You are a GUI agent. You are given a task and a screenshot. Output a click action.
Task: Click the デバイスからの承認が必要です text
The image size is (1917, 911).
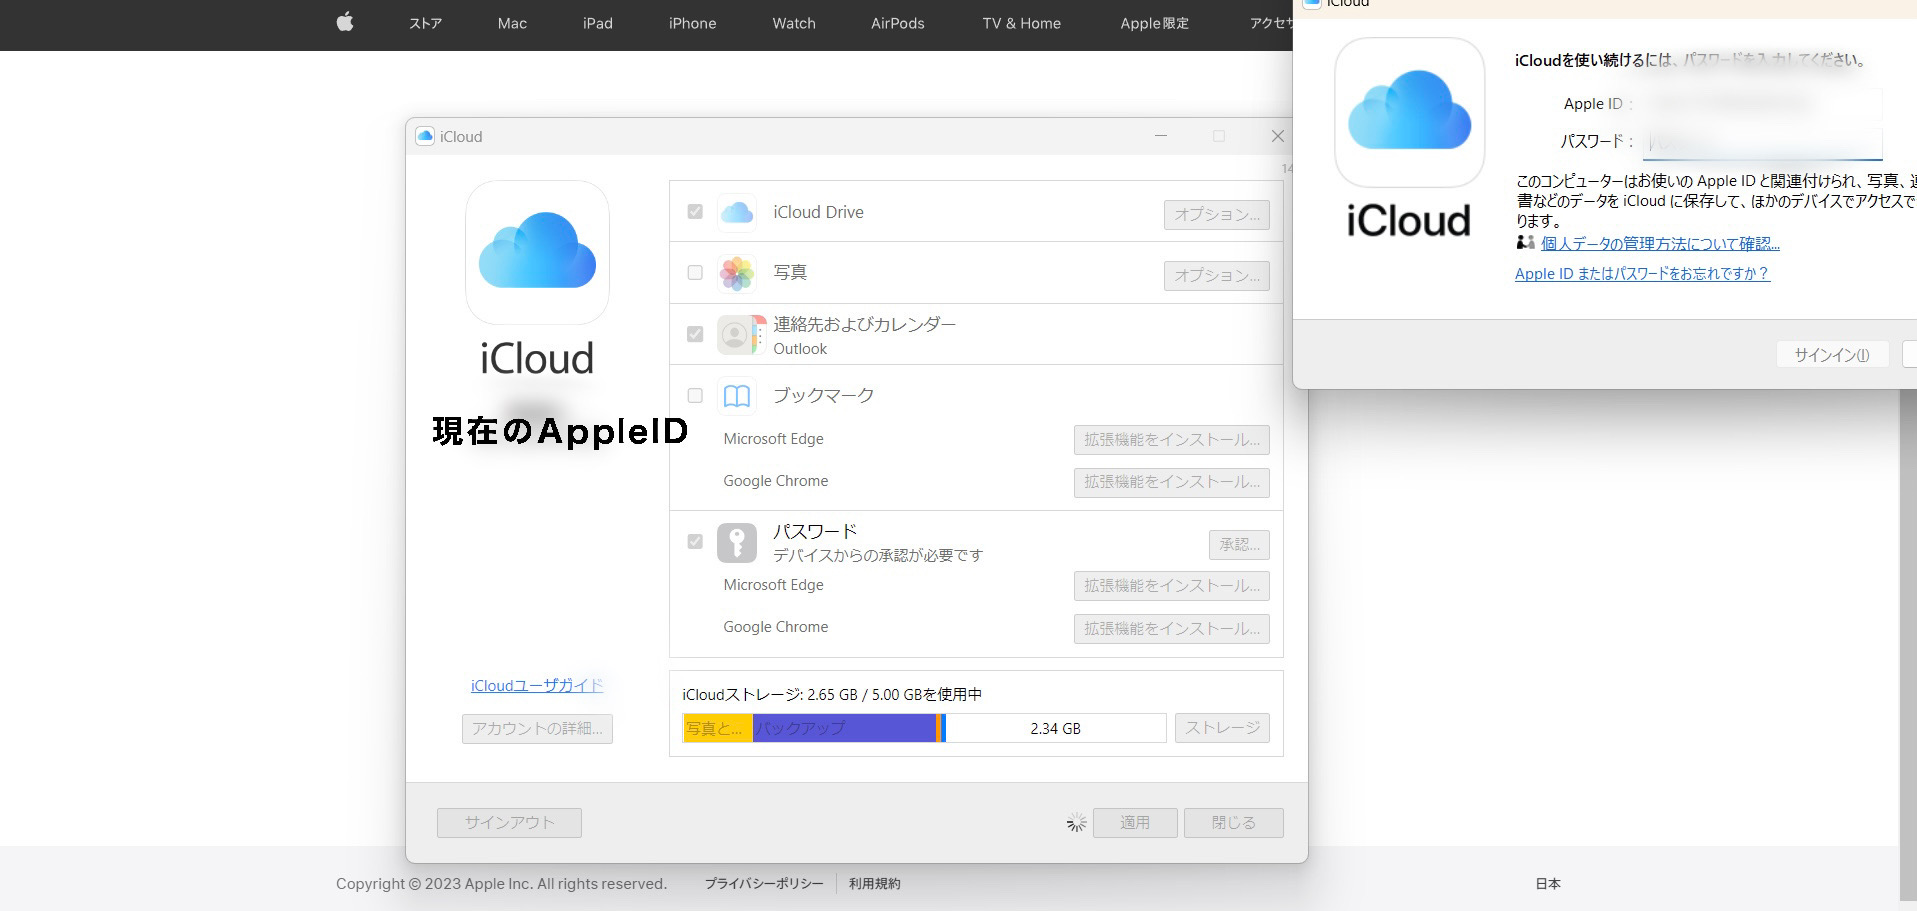(x=878, y=556)
